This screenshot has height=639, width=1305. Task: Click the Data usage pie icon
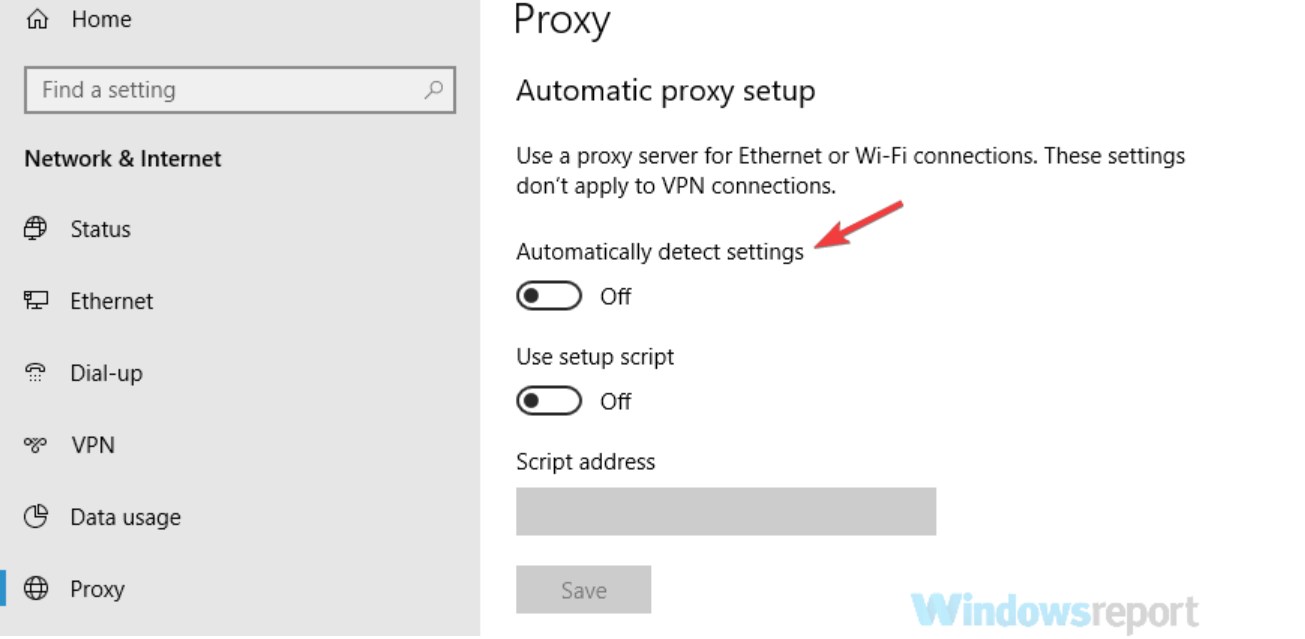tap(36, 517)
